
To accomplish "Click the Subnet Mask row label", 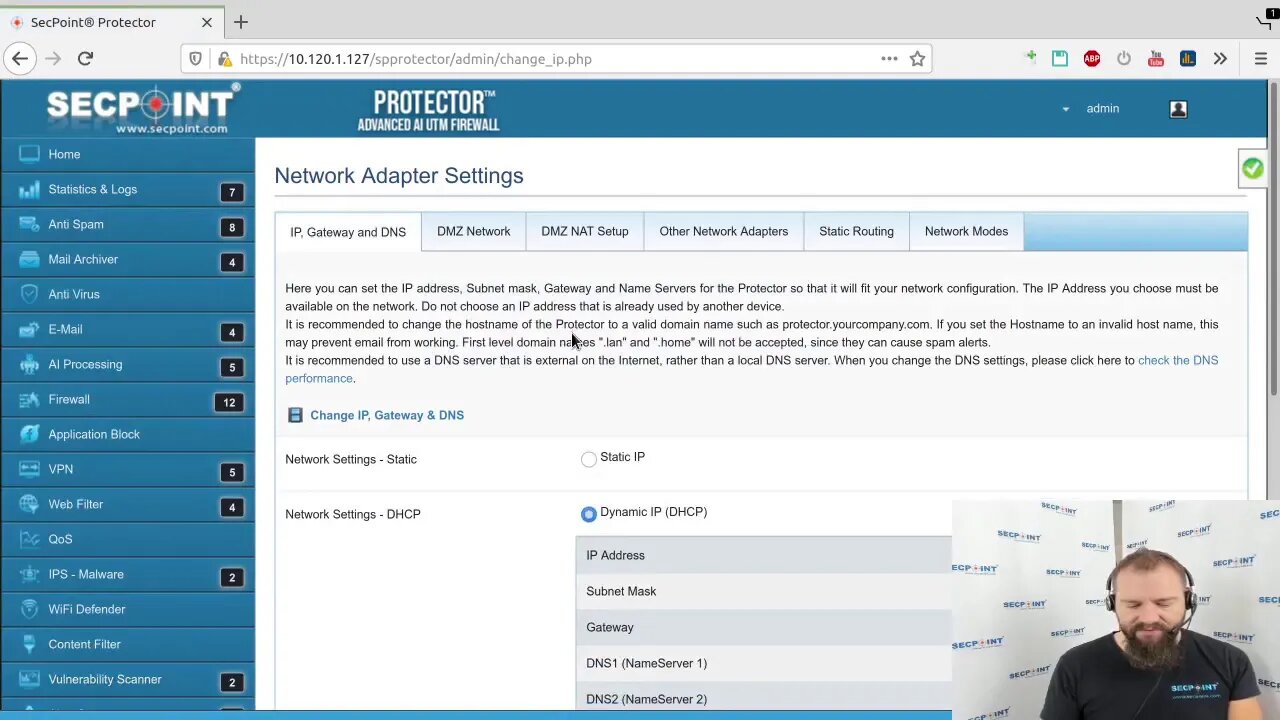I will (621, 591).
